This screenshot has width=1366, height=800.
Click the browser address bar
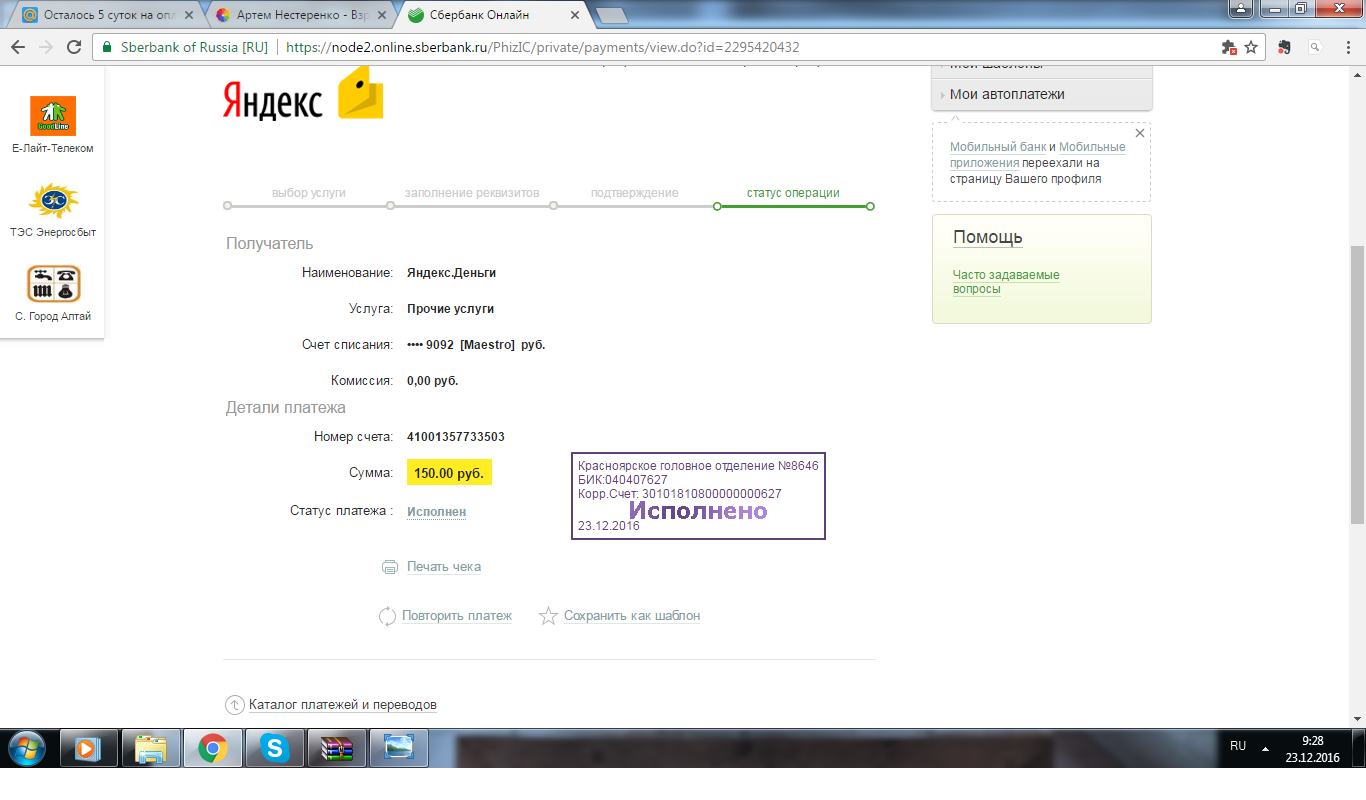click(x=600, y=46)
